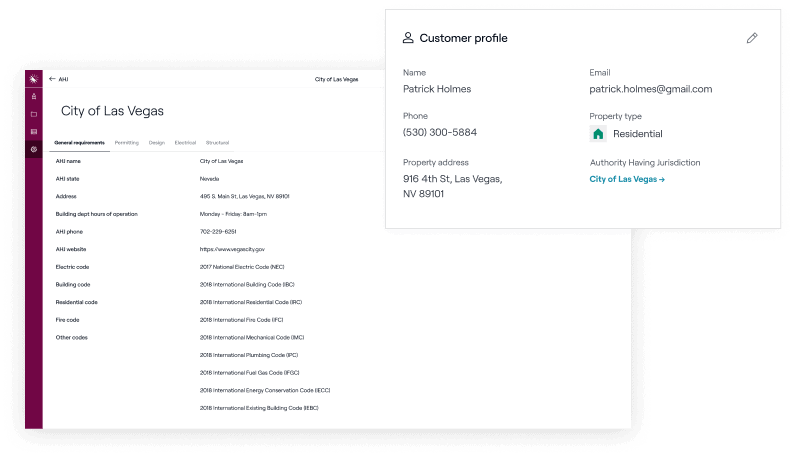Go back using the arrow beside AHJ
Viewport: 795px width, 458px height.
[52, 78]
